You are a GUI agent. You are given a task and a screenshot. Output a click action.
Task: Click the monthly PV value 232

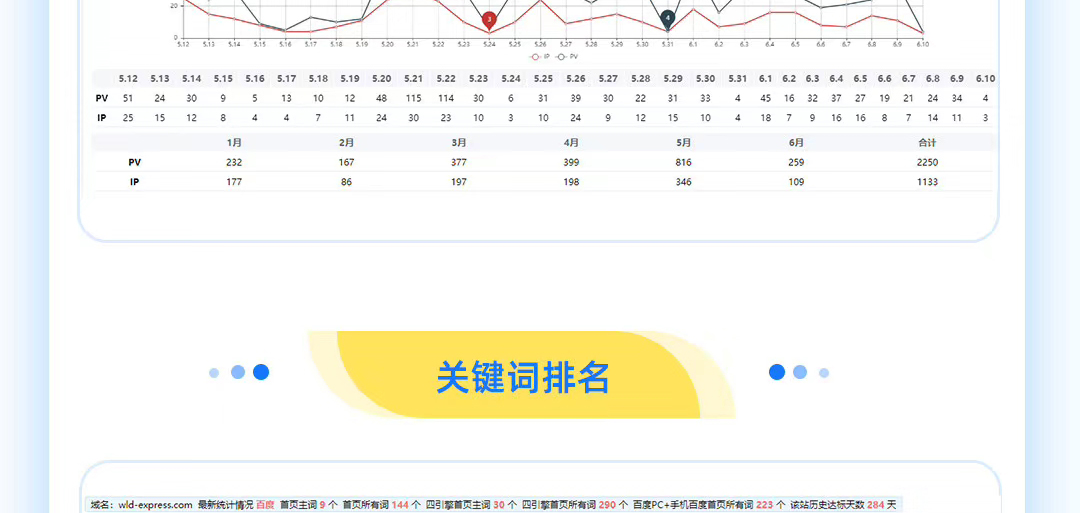(234, 163)
